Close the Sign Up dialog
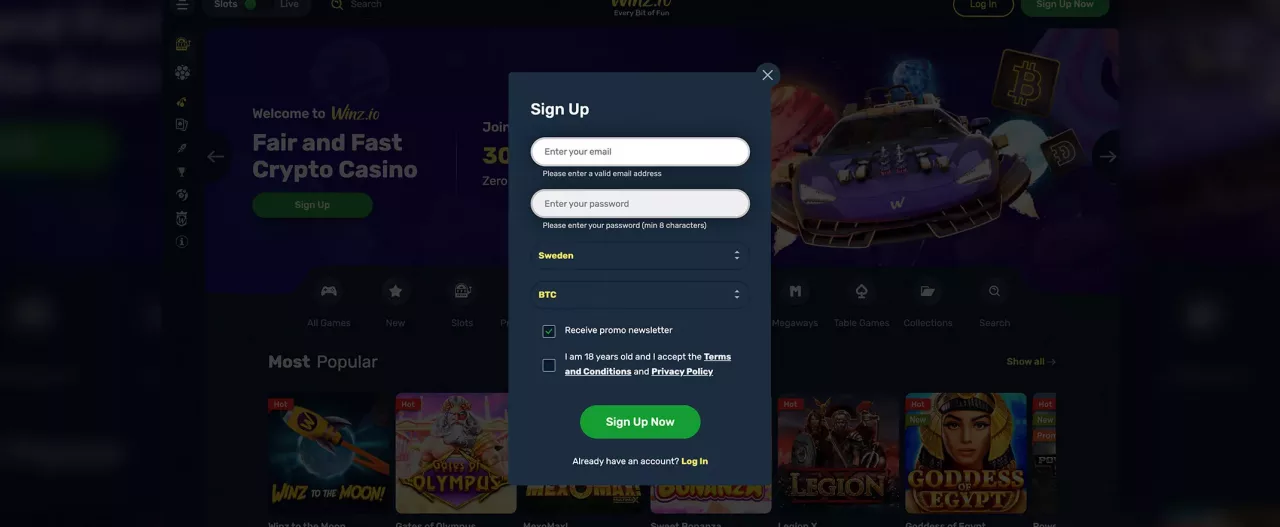This screenshot has height=527, width=1280. tap(767, 75)
